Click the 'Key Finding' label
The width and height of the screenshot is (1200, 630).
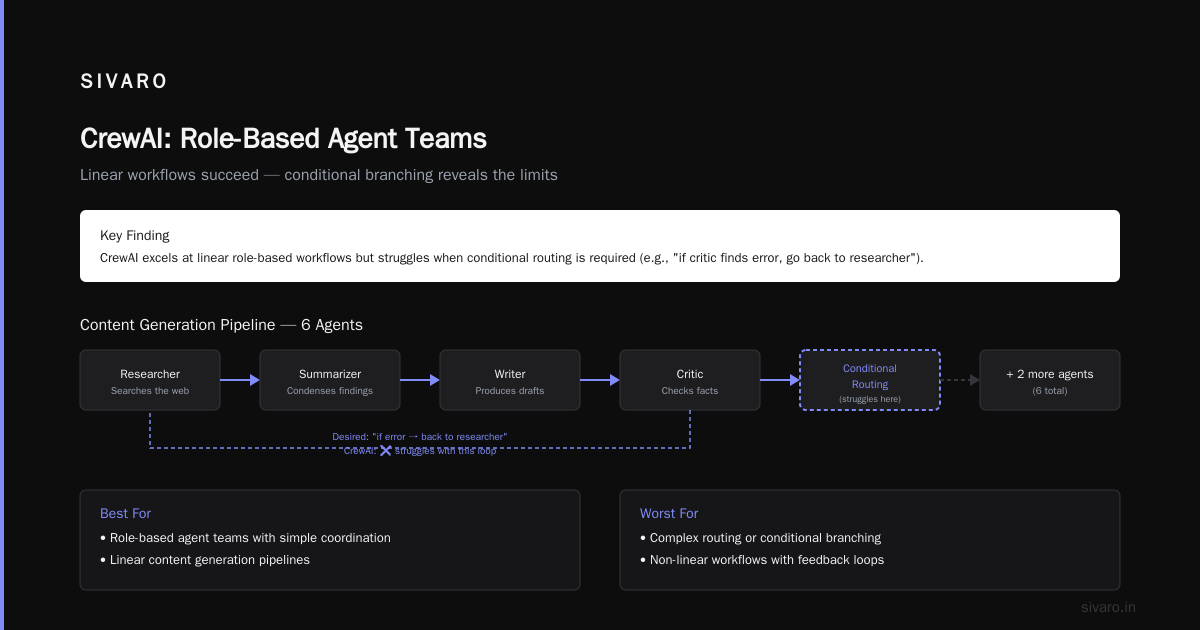tap(135, 236)
